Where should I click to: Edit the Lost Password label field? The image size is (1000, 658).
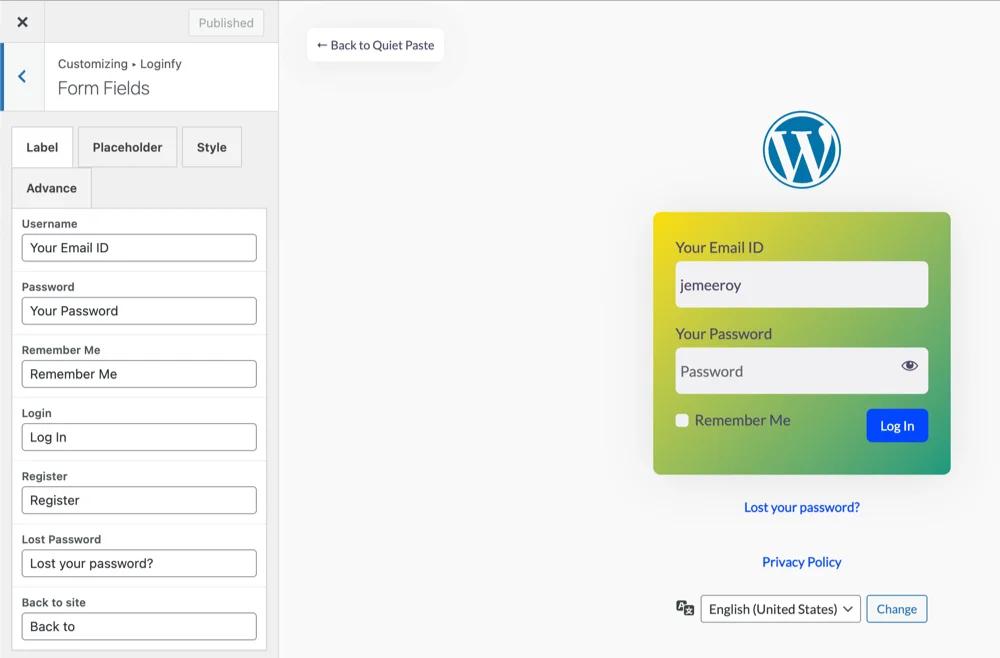(139, 563)
